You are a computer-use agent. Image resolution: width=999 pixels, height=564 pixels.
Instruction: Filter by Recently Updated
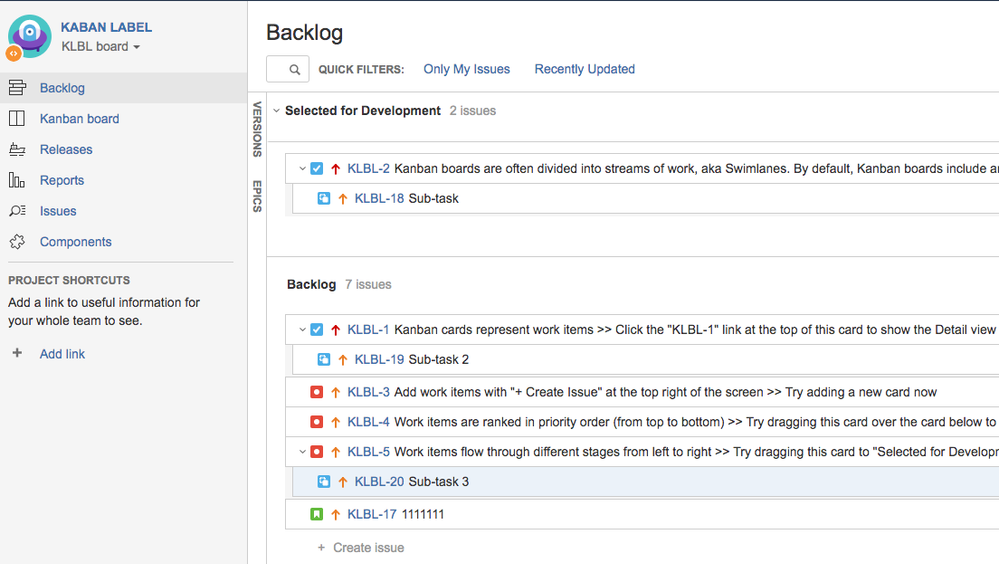pyautogui.click(x=584, y=69)
